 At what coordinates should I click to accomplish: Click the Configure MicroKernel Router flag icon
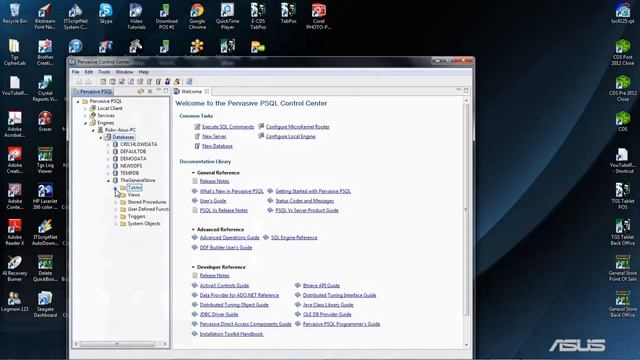click(x=261, y=127)
